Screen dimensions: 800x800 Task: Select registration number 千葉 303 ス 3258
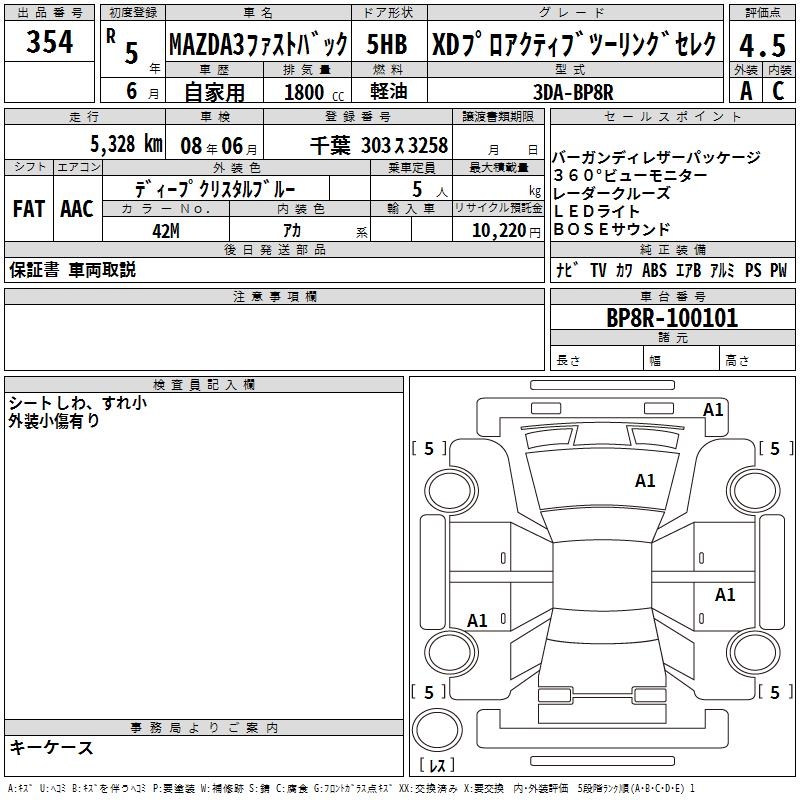pos(379,146)
